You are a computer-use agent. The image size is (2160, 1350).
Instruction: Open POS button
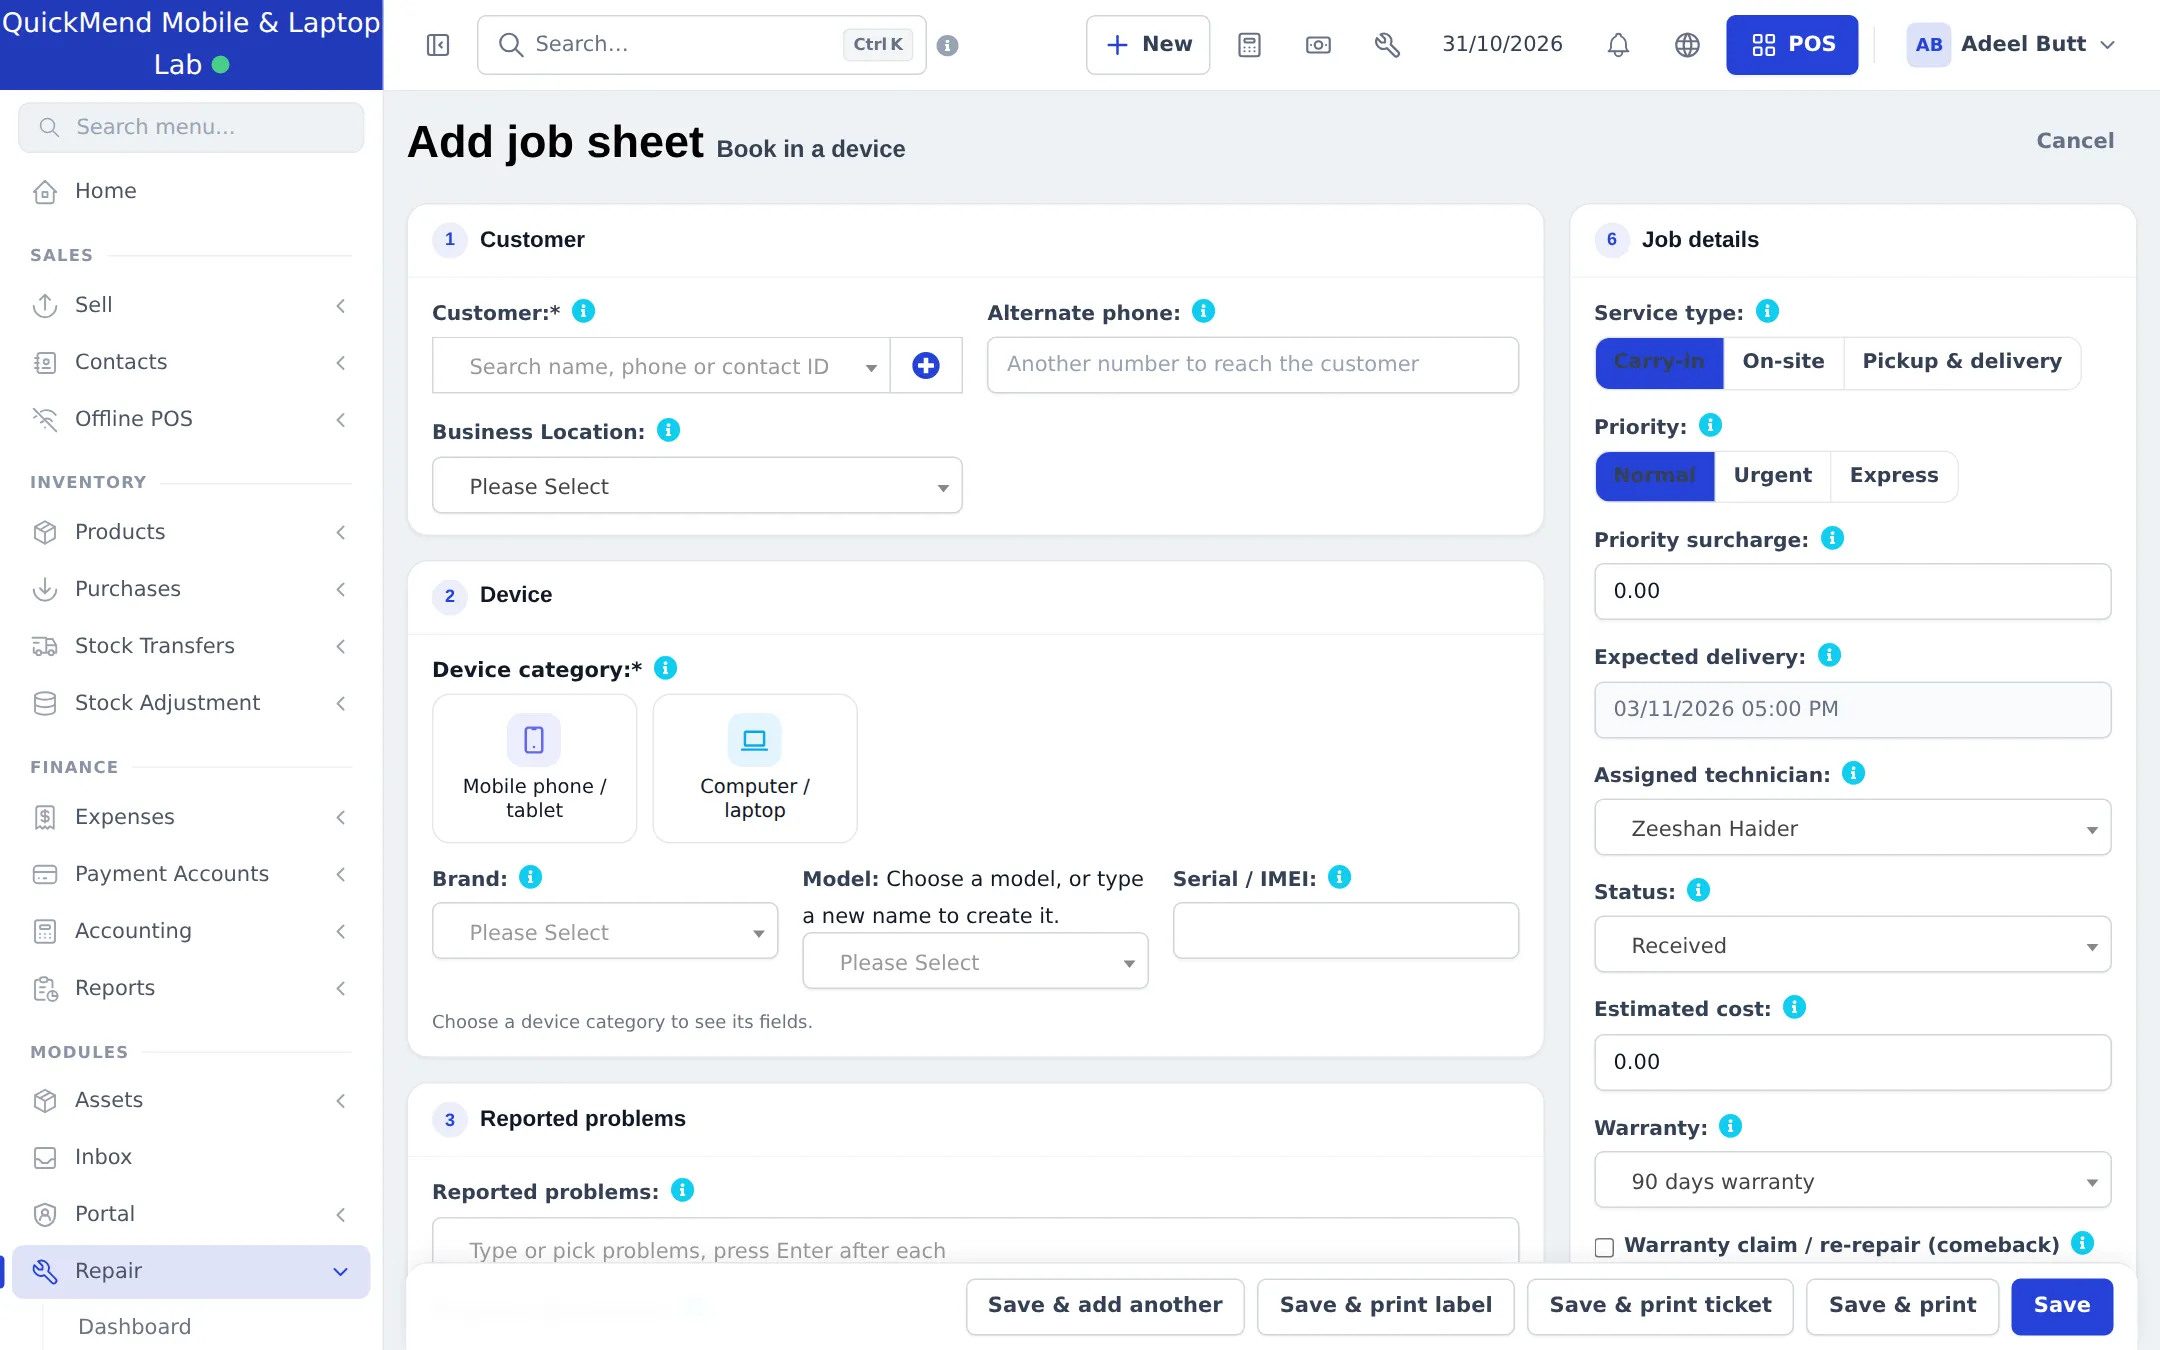1792,45
